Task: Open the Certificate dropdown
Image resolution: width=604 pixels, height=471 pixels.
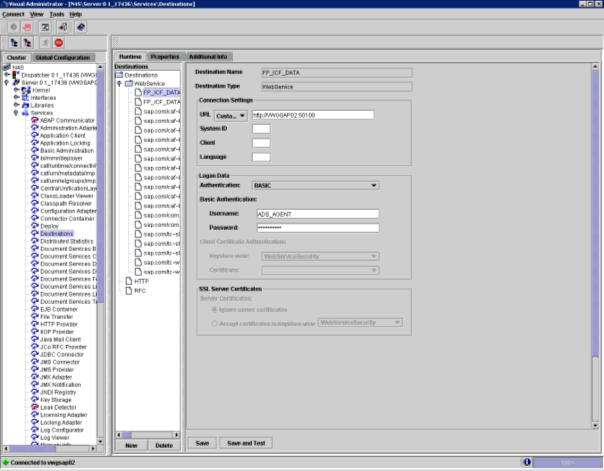Action: (320, 270)
